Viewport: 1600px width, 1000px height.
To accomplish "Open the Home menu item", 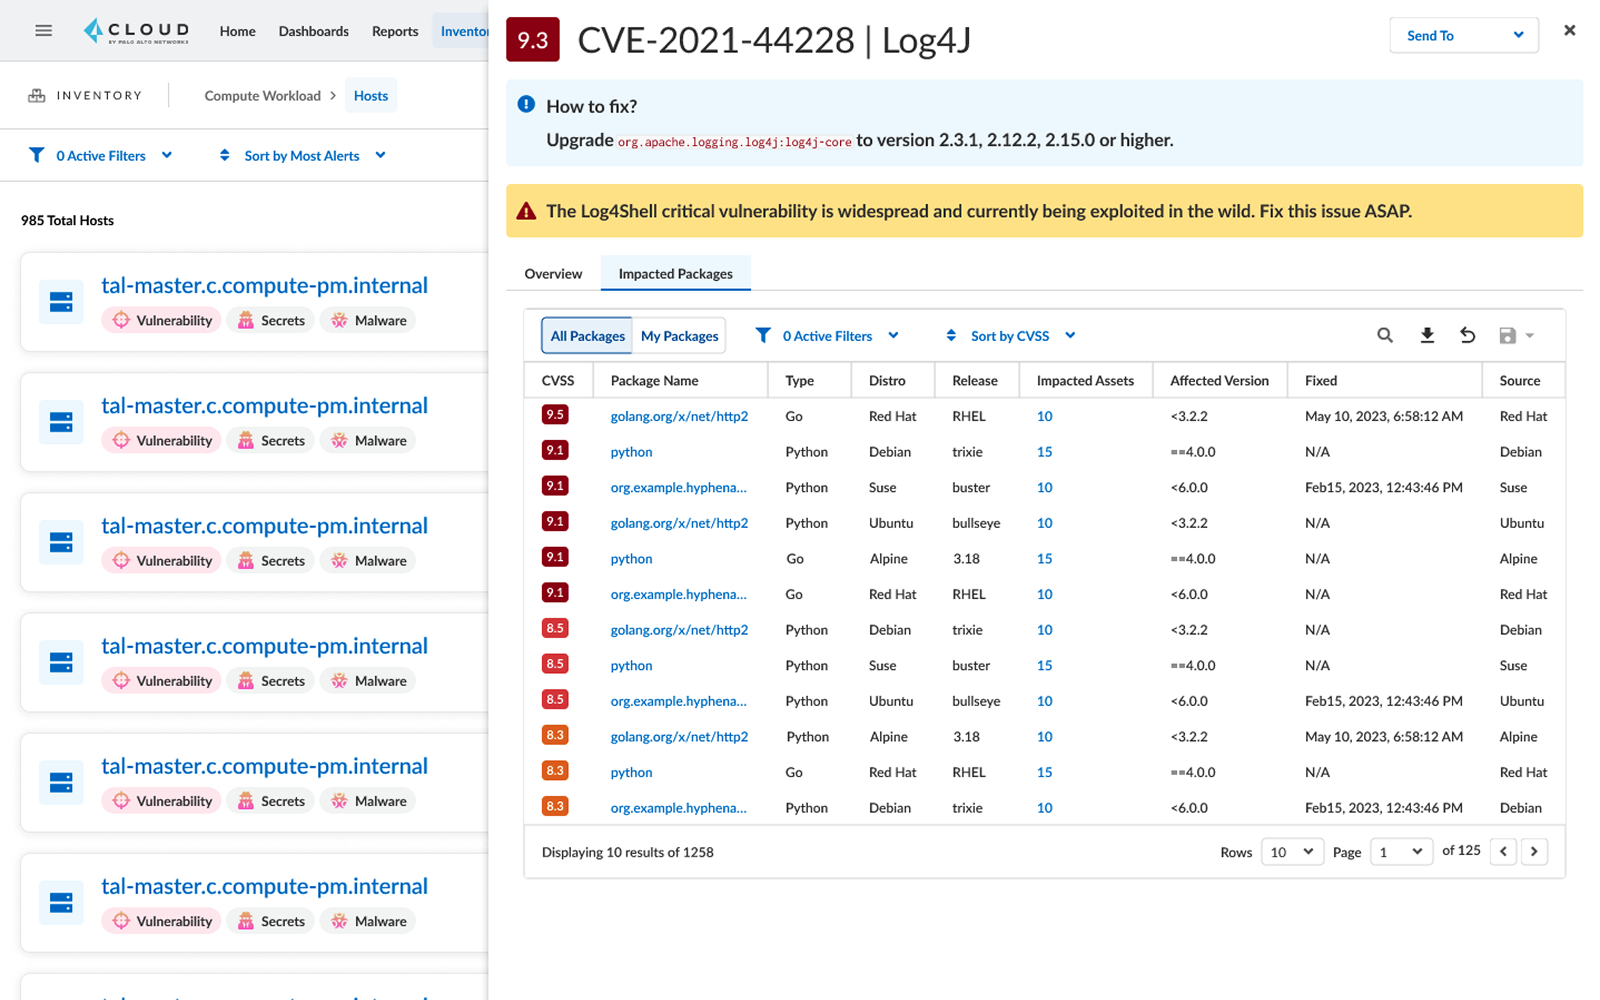I will (237, 31).
